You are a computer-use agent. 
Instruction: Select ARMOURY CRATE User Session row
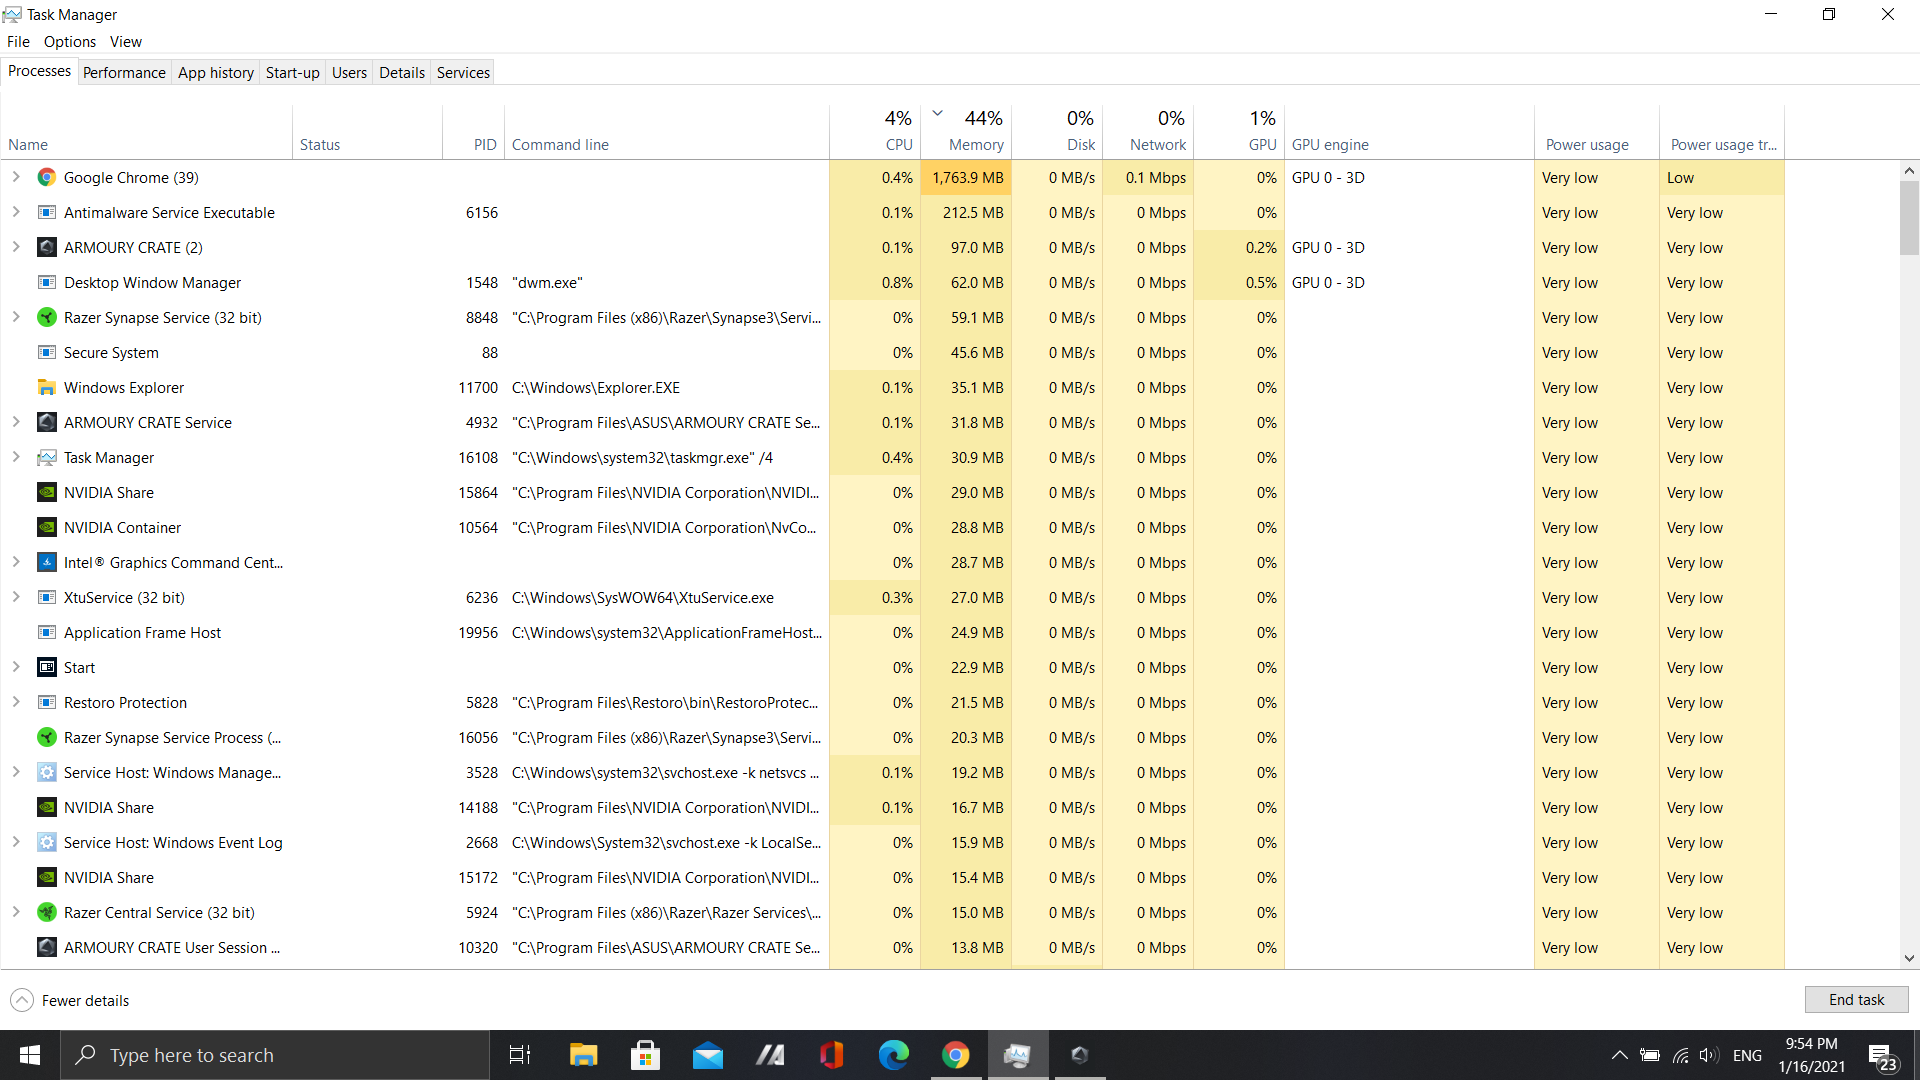pyautogui.click(x=893, y=947)
